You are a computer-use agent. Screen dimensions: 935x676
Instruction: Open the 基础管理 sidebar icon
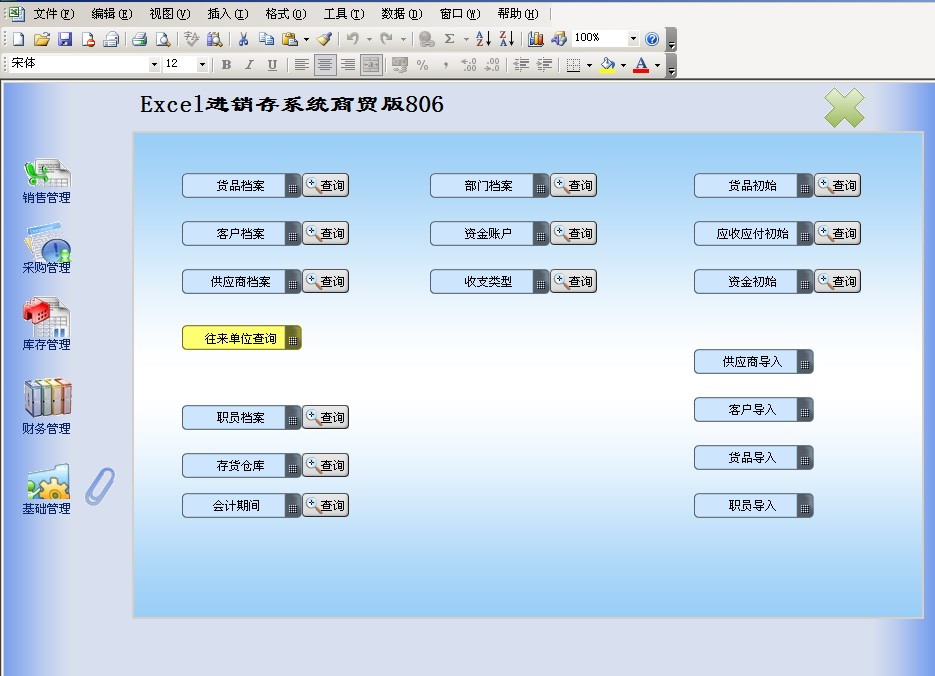47,489
